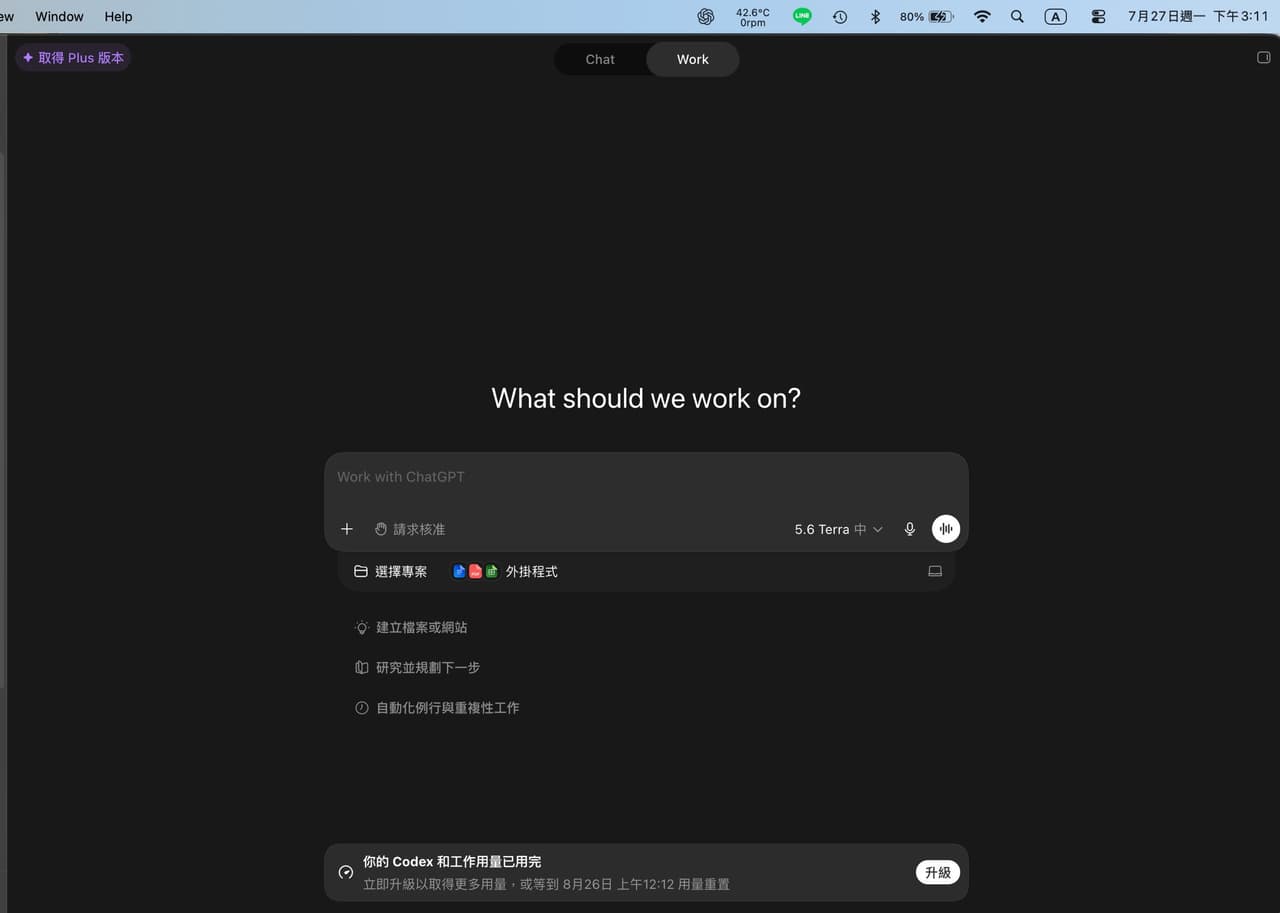Click the battery status icon
The width and height of the screenshot is (1280, 913).
pyautogui.click(x=926, y=17)
